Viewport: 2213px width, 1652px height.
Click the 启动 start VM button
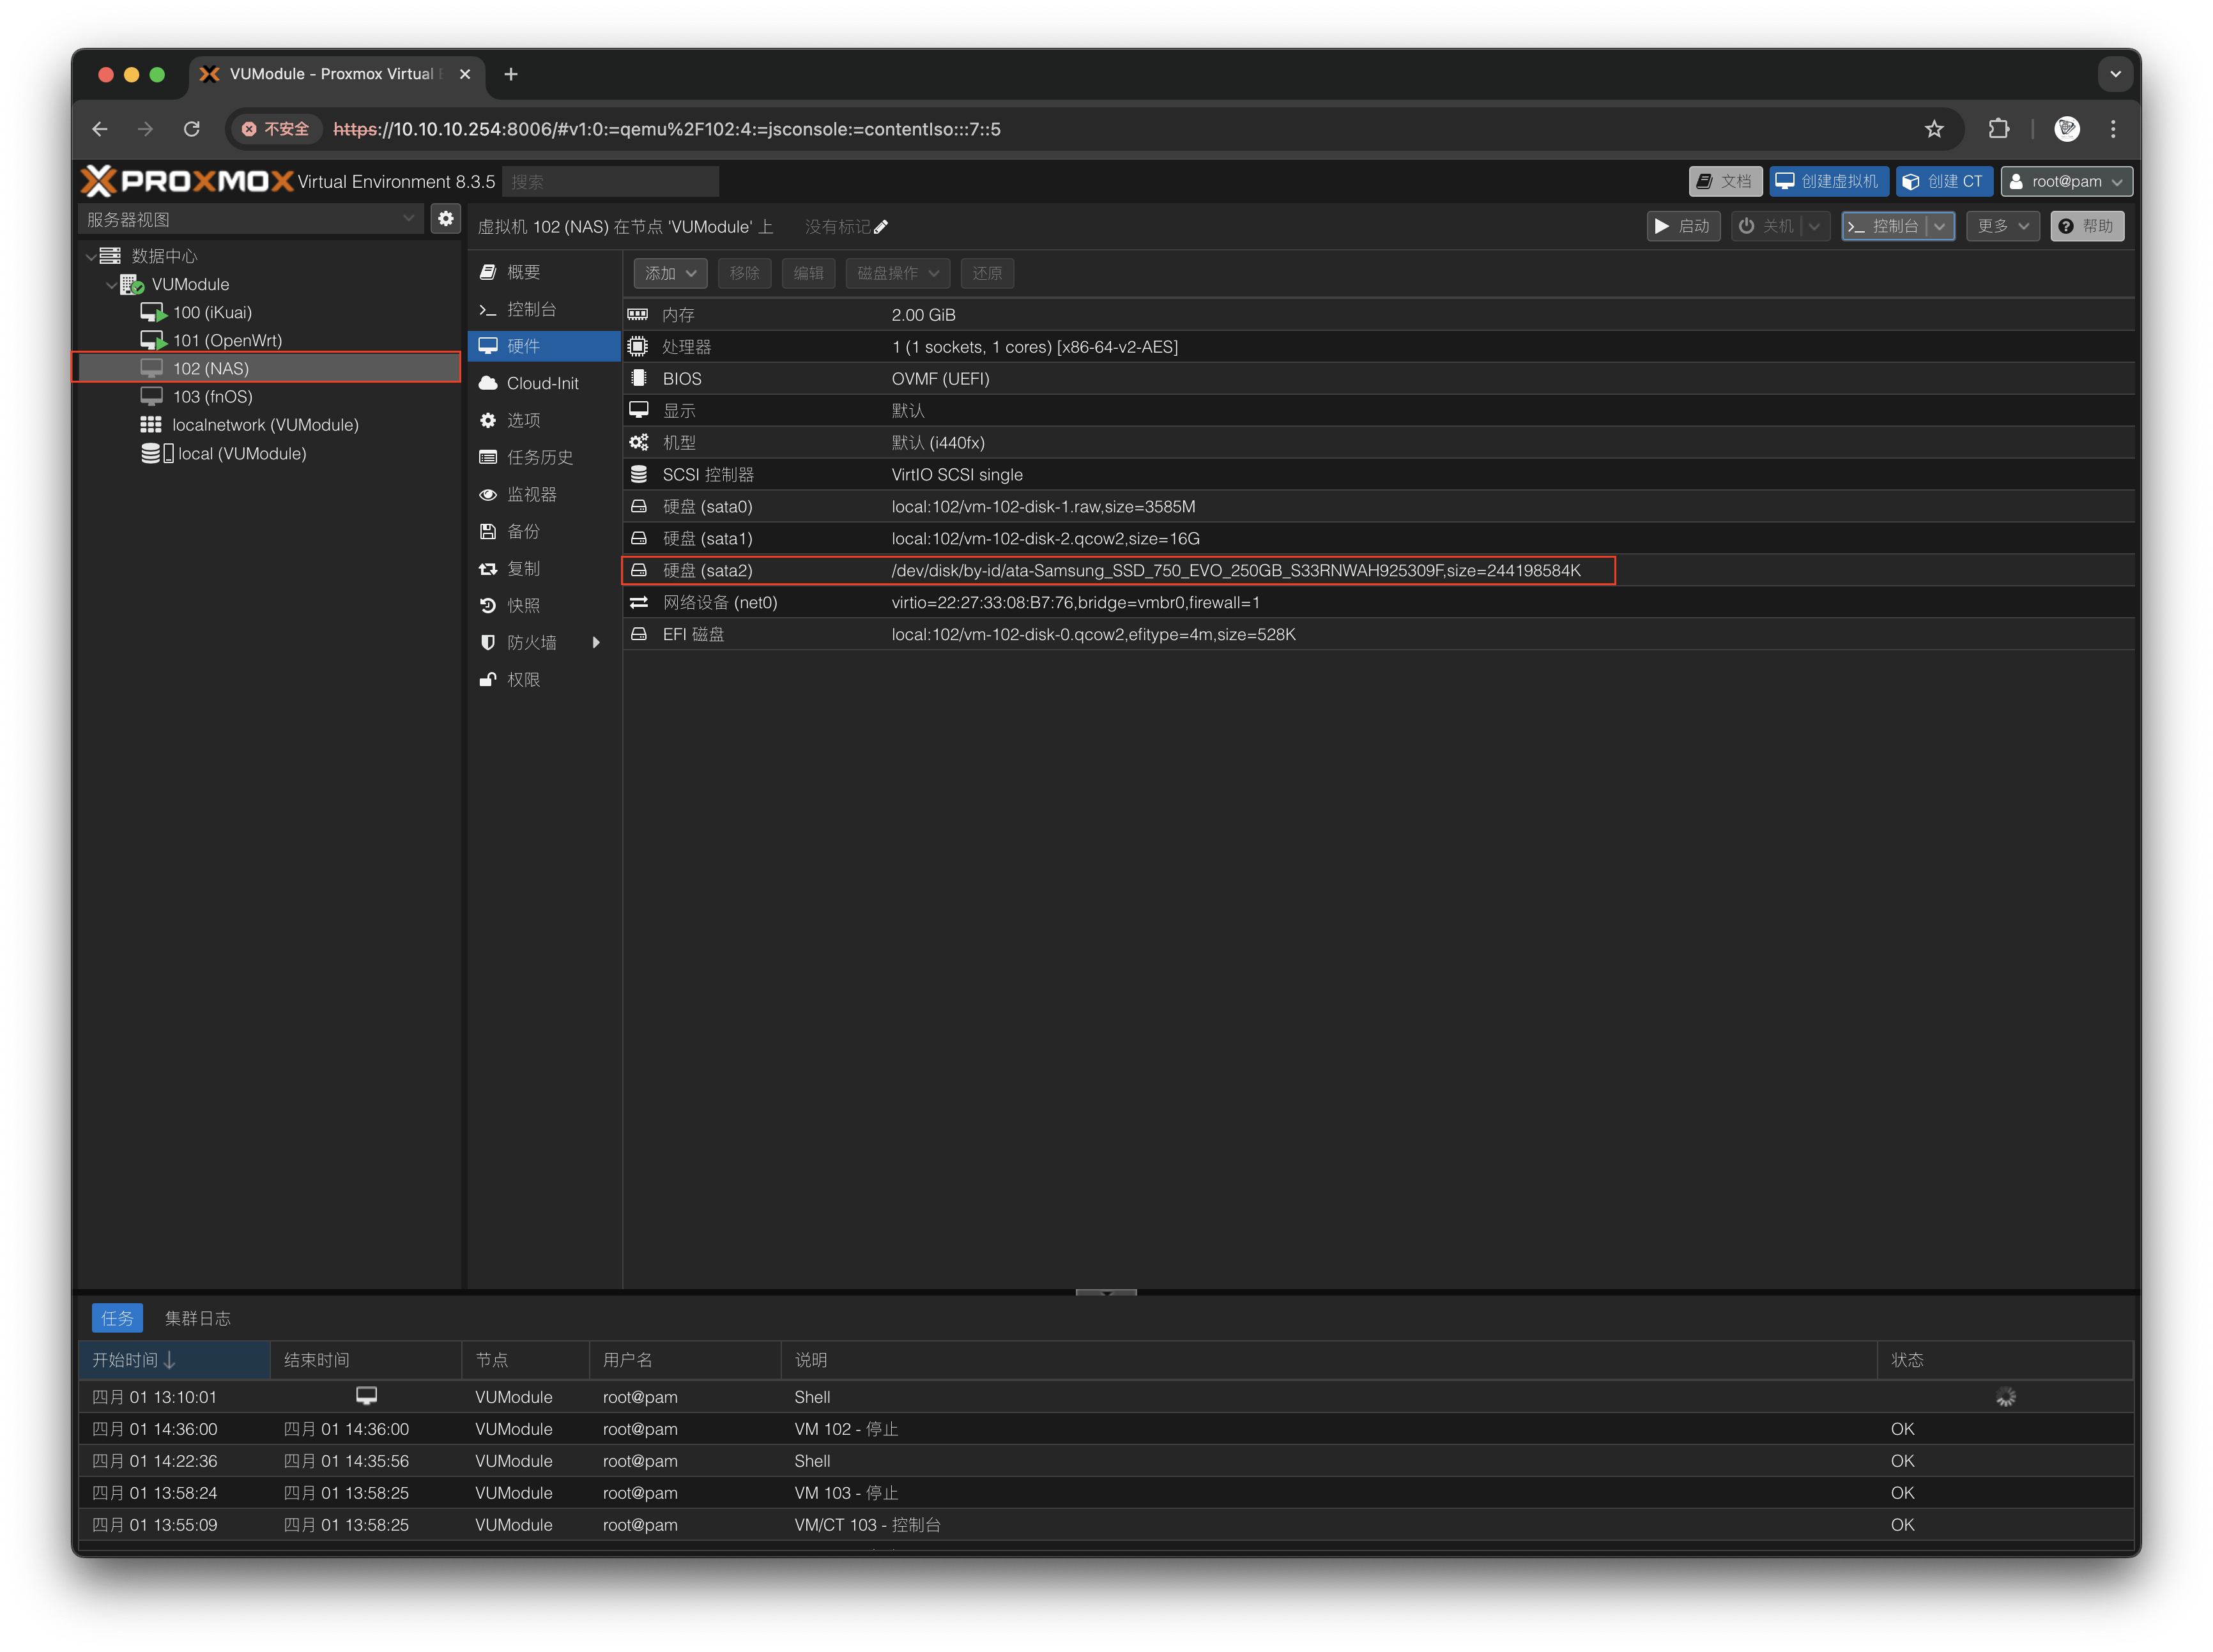coord(1682,226)
